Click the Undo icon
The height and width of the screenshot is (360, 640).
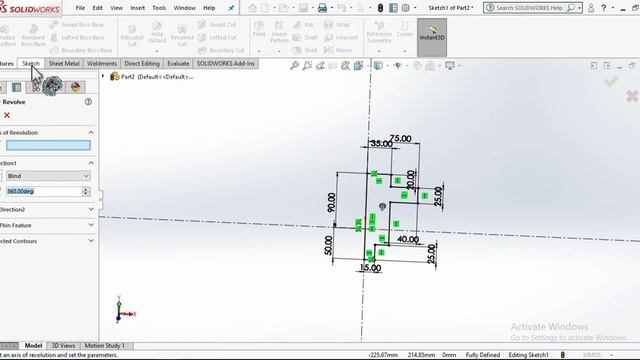341,8
